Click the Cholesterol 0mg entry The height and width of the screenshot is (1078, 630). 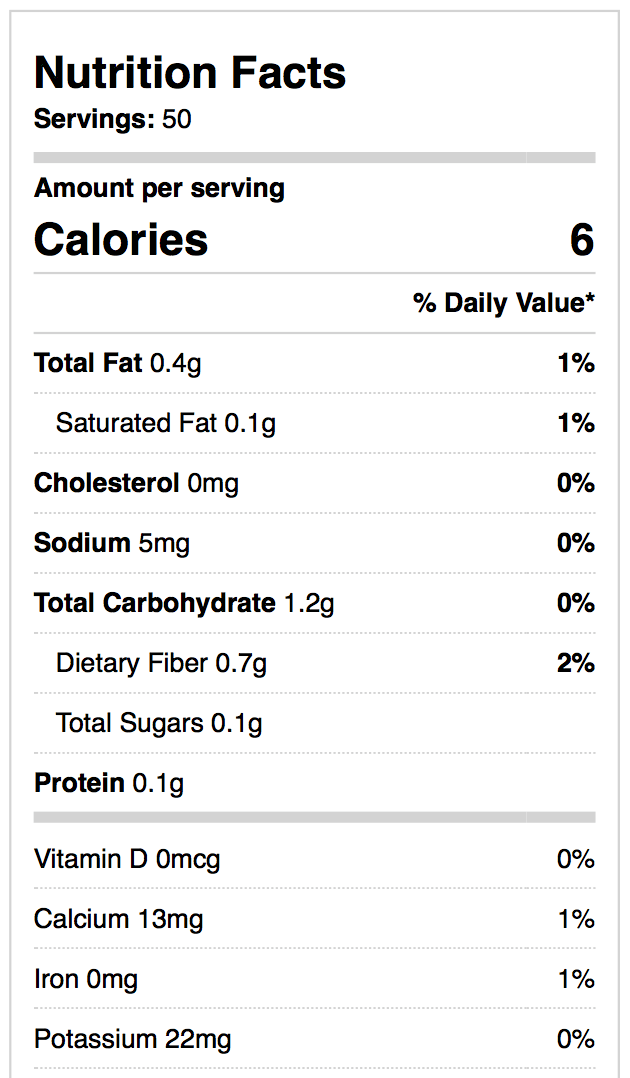click(136, 483)
